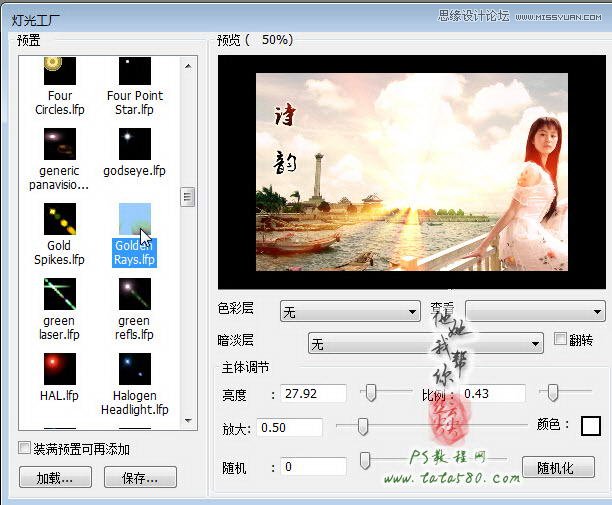
Task: Choose the HAL.lfp red glow preset
Action: point(60,369)
